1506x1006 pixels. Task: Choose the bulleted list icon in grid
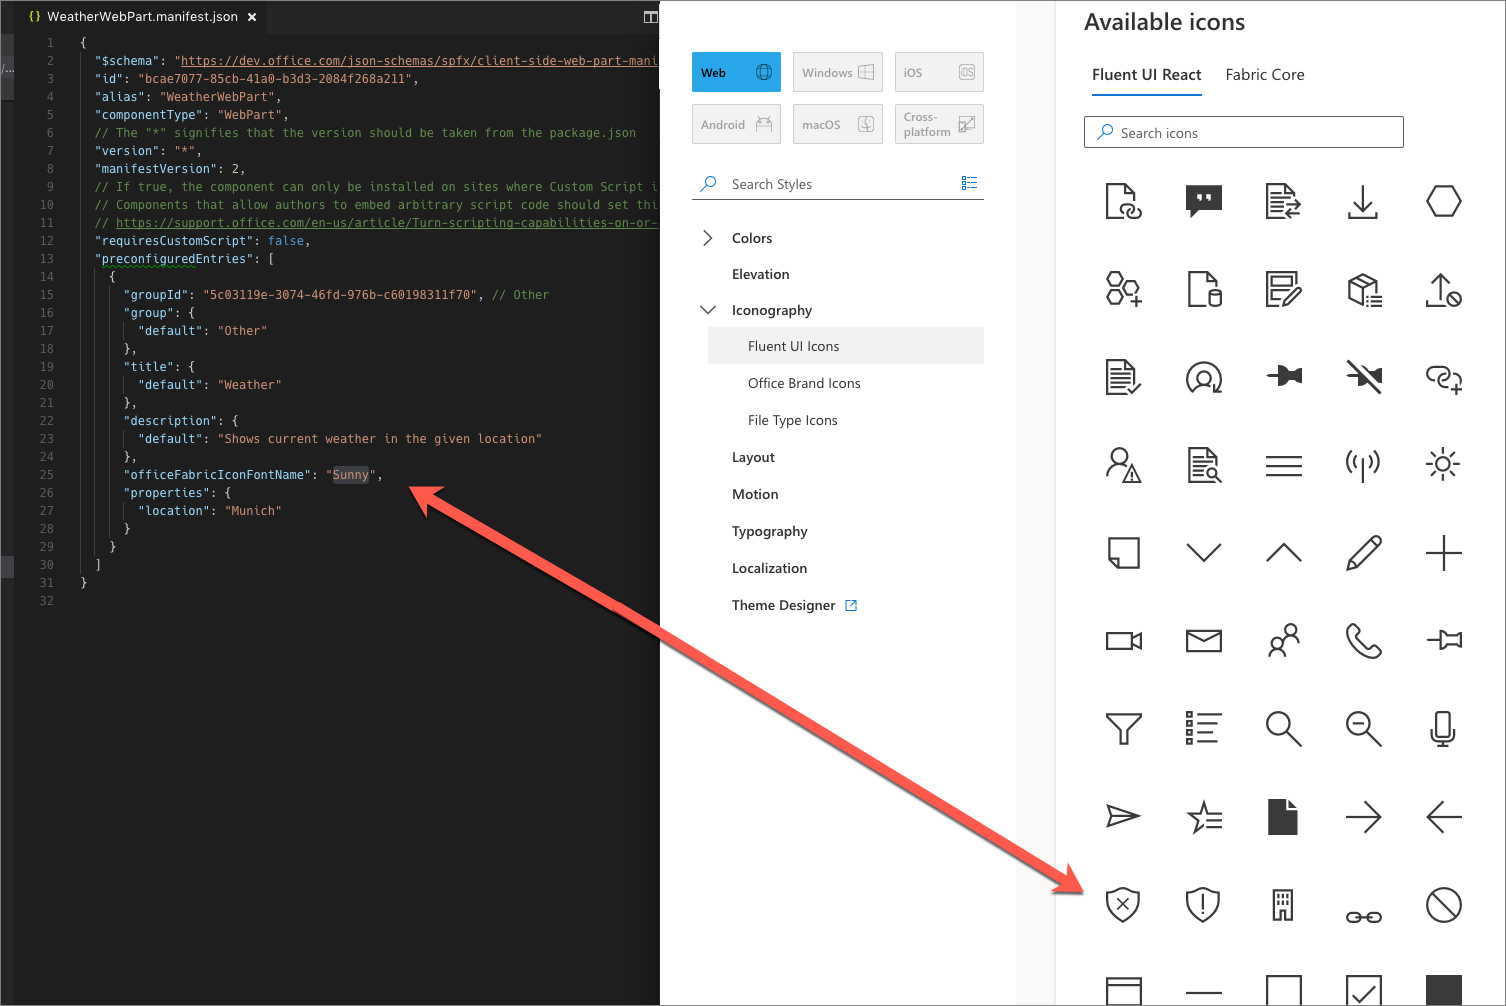coord(1204,728)
